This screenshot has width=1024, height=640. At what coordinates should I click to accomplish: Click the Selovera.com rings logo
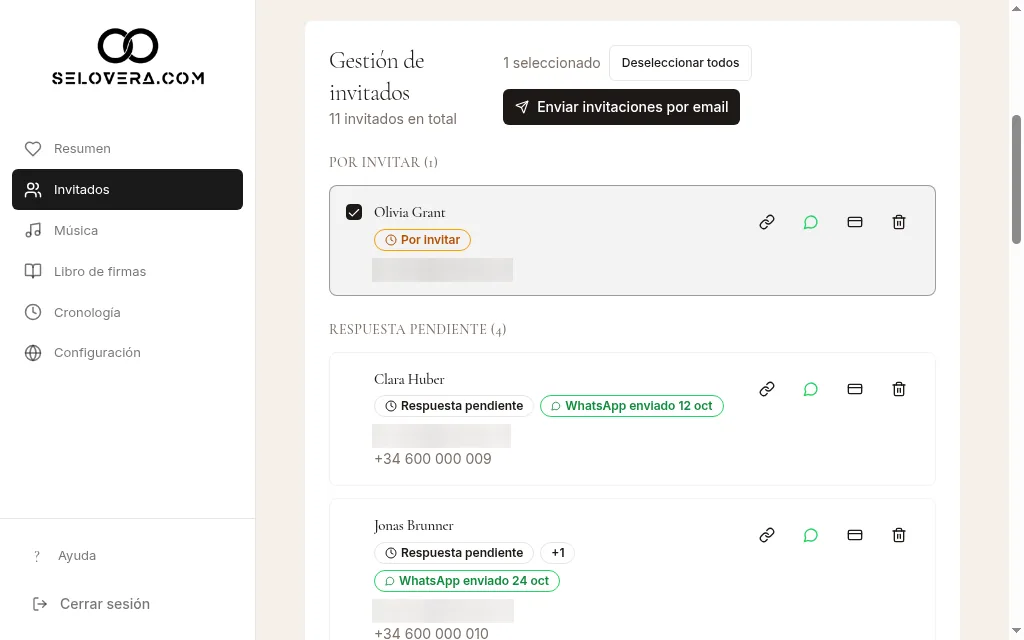(128, 46)
